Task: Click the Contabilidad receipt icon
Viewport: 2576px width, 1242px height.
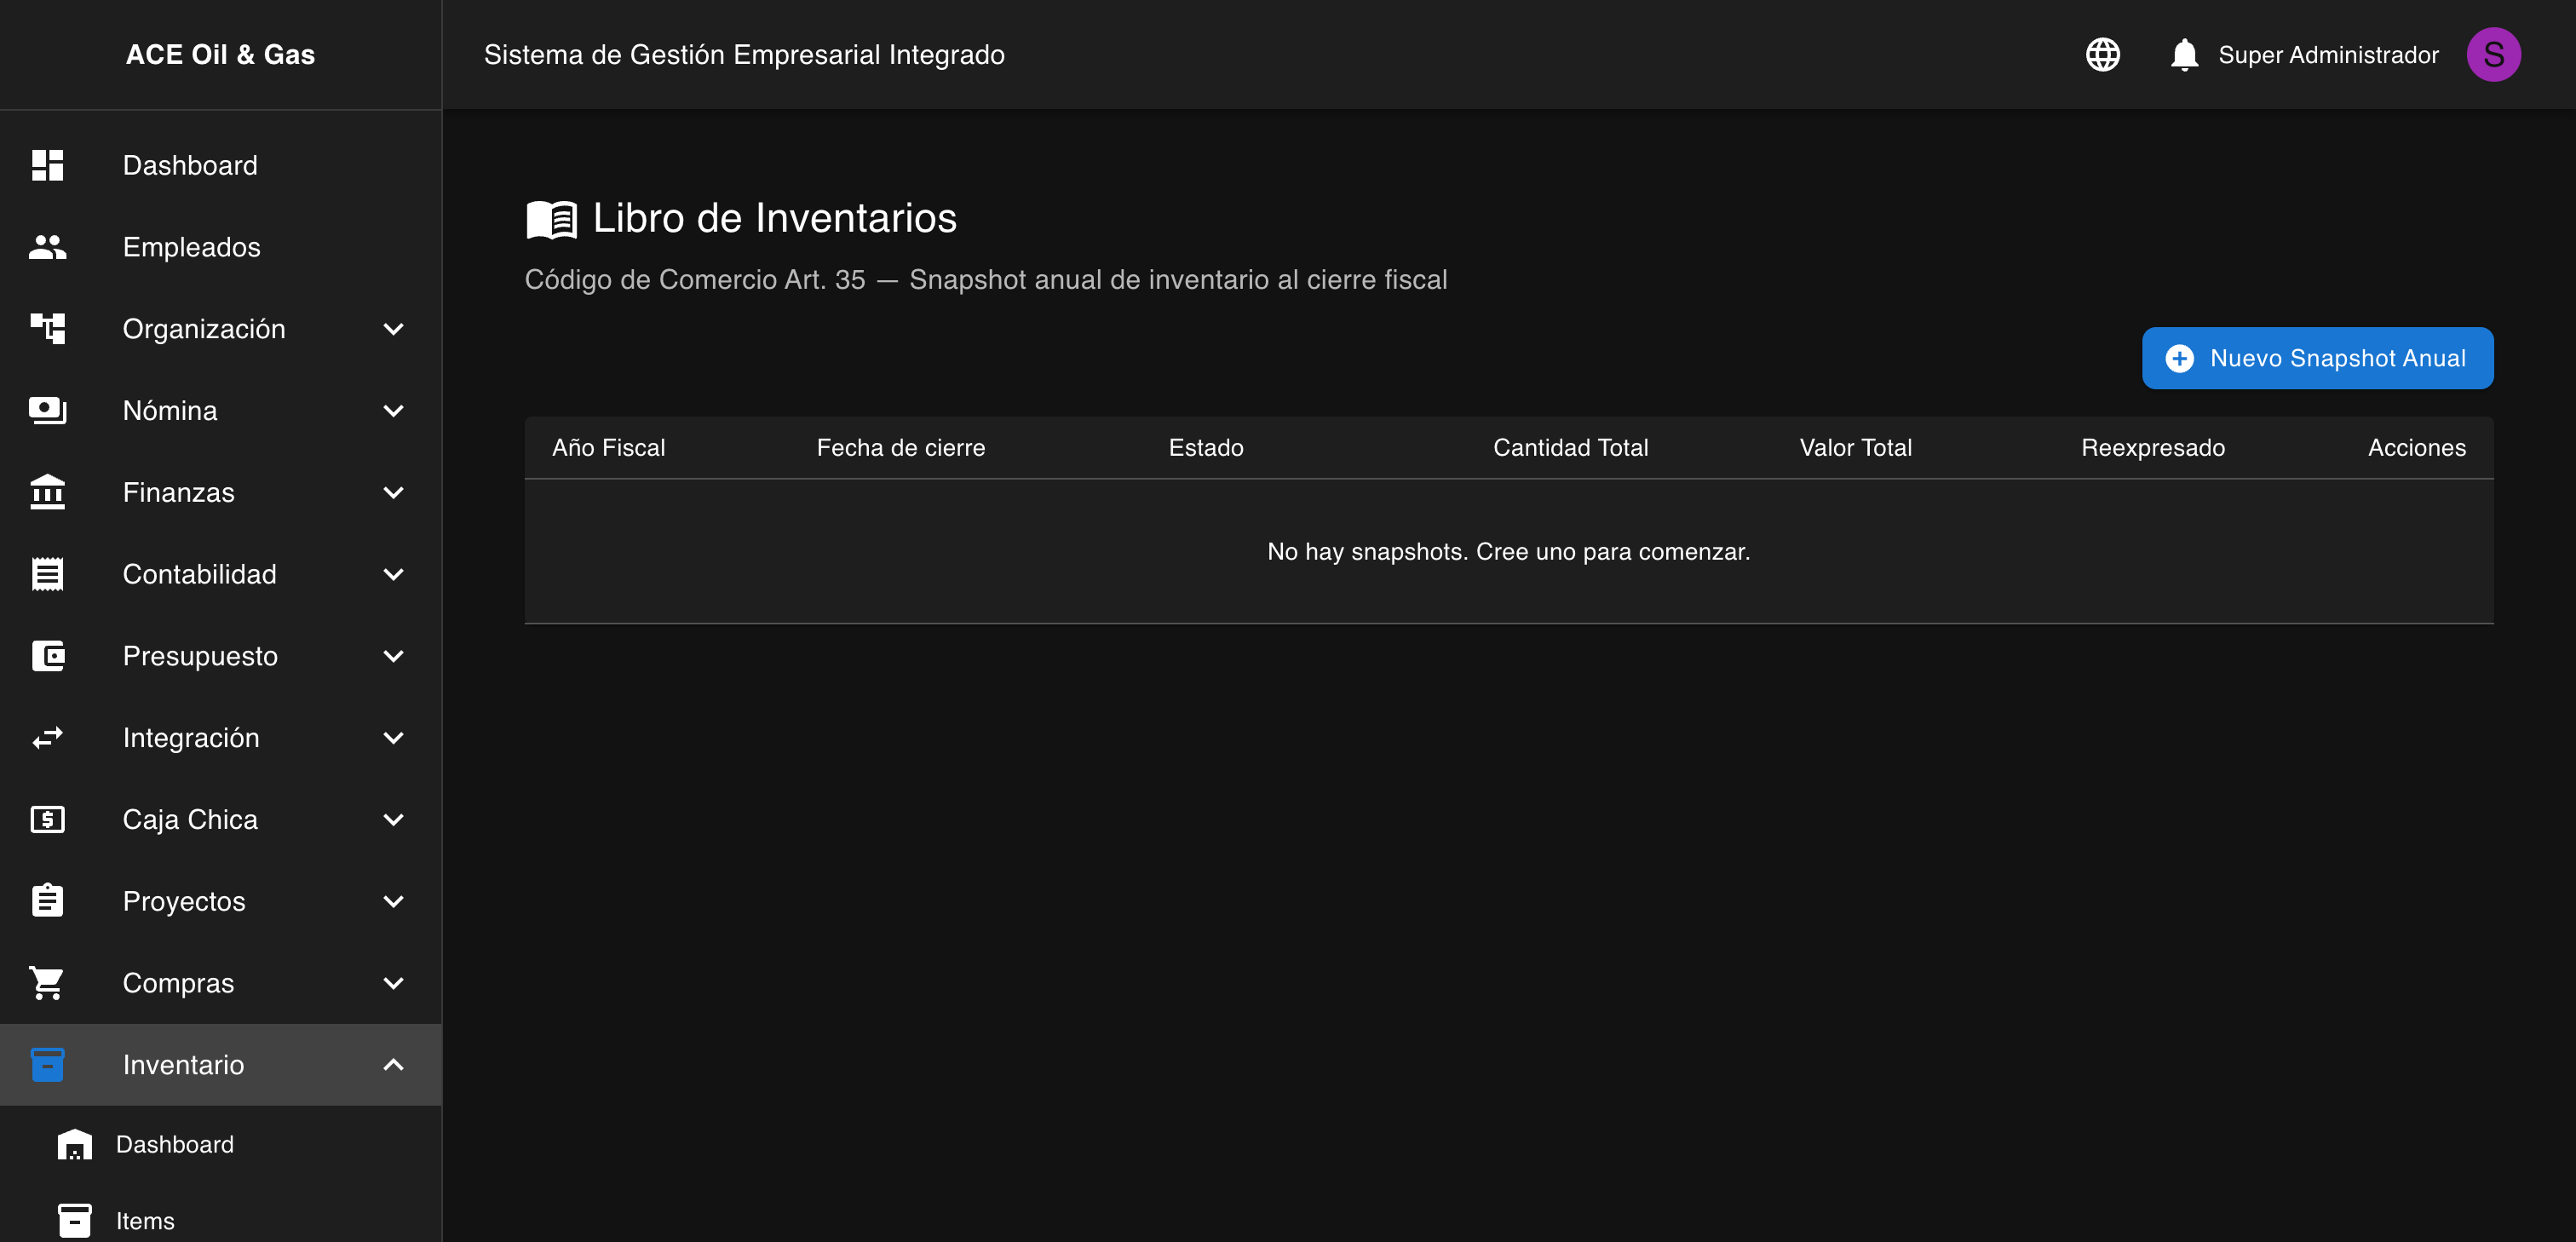Action: [47, 574]
